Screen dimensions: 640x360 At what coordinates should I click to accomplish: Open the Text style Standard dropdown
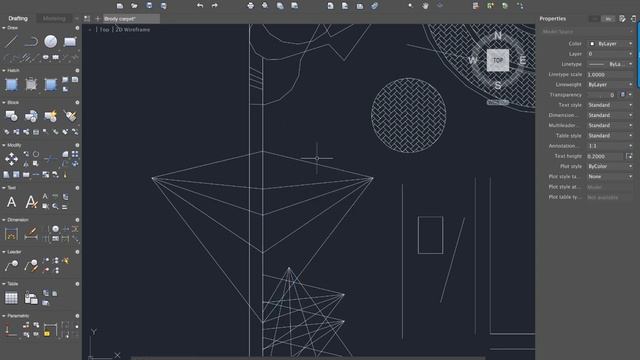tap(610, 105)
